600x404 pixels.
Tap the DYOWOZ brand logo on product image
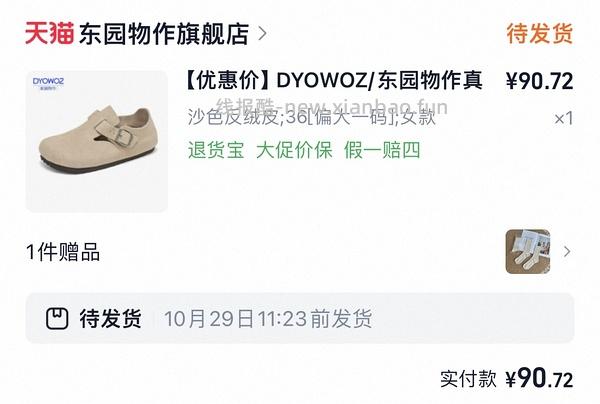[48, 83]
